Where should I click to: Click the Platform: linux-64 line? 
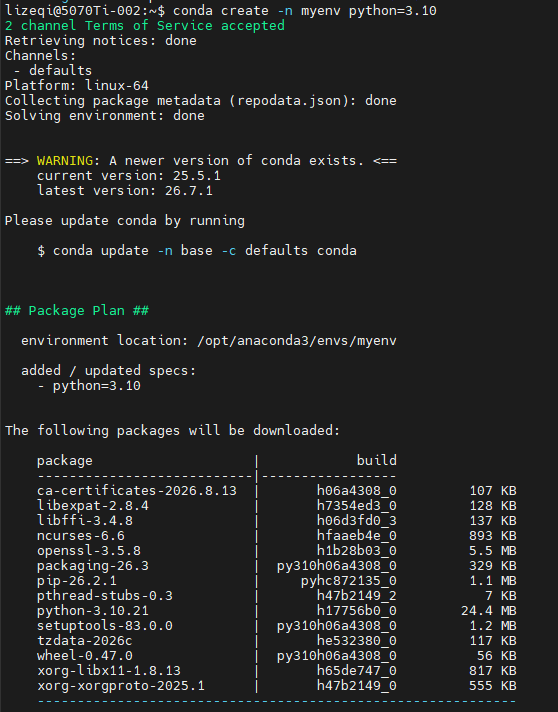[x=77, y=85]
